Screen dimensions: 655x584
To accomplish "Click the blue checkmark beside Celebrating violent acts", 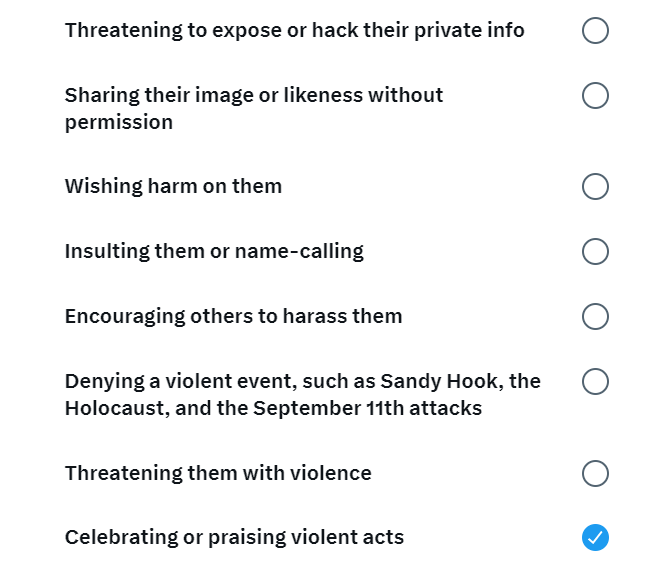I will coord(595,538).
